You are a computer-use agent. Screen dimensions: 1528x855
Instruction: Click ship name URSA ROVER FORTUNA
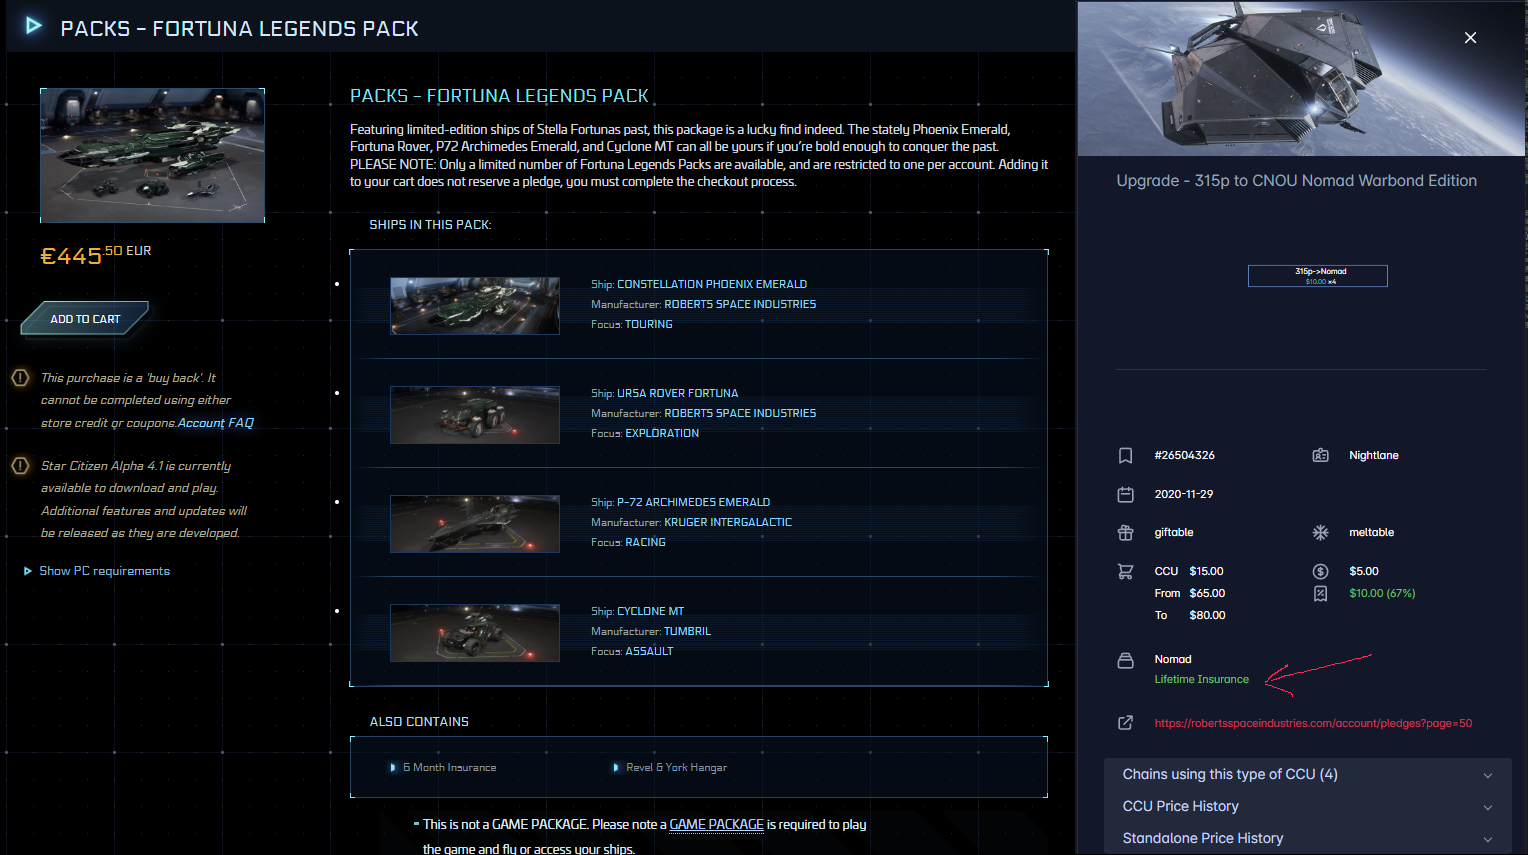[677, 393]
